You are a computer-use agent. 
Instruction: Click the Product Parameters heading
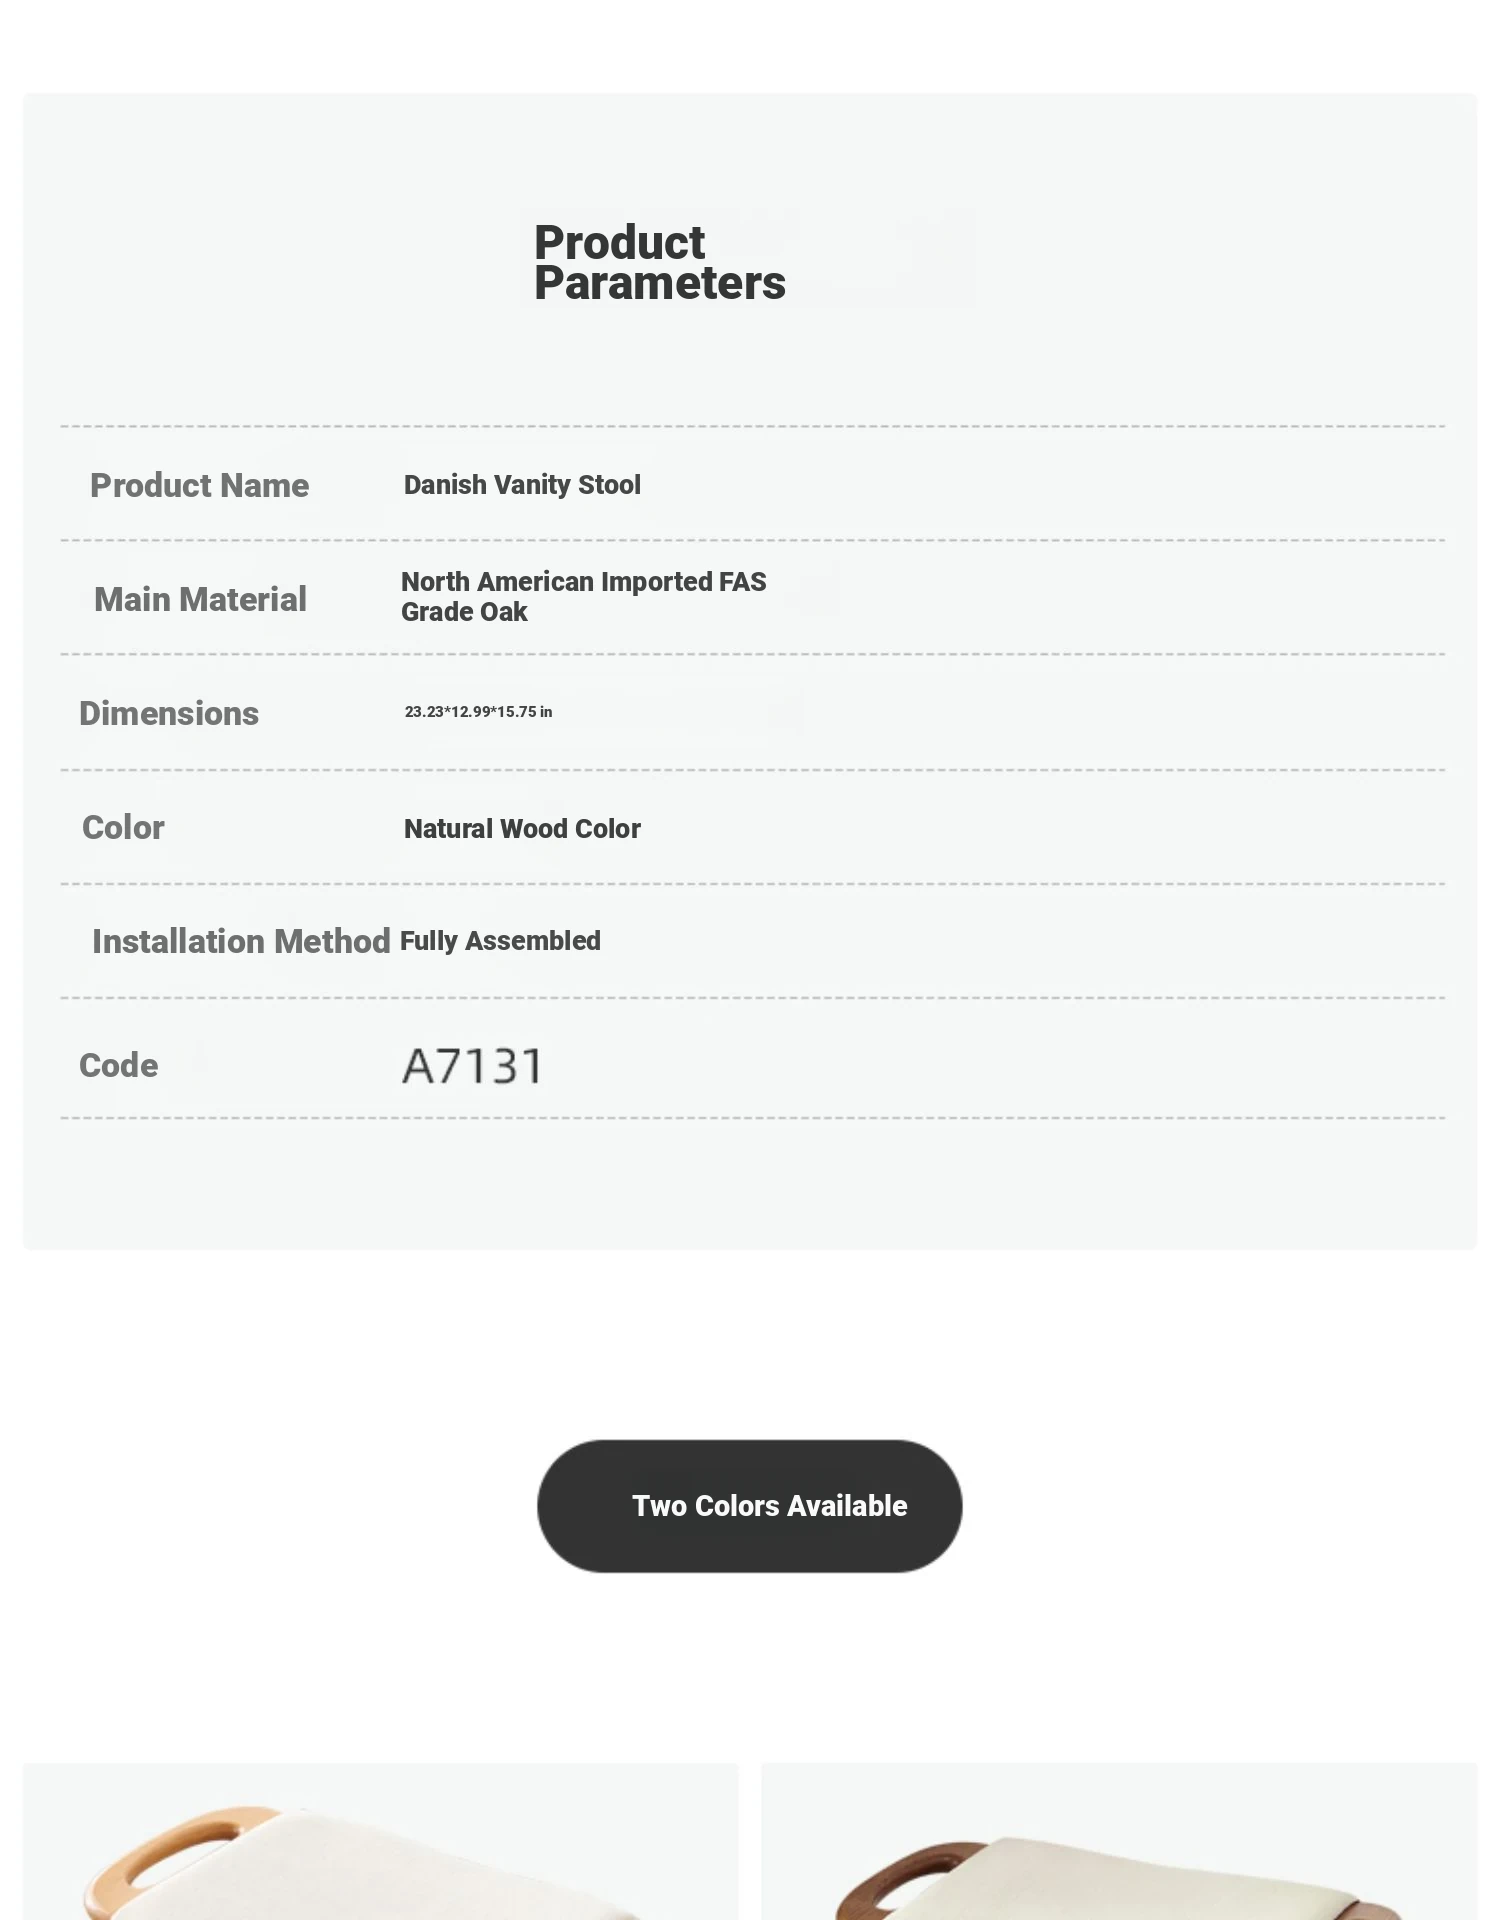(x=659, y=262)
